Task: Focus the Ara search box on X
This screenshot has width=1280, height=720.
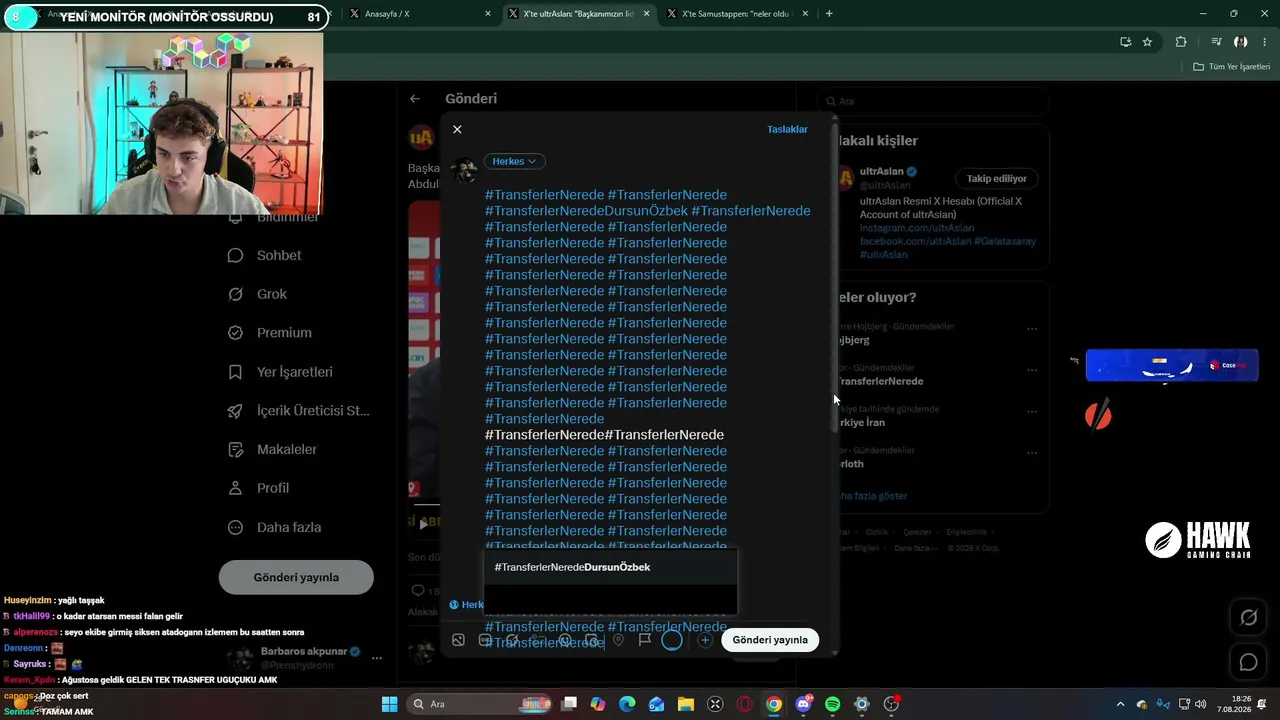Action: [933, 101]
